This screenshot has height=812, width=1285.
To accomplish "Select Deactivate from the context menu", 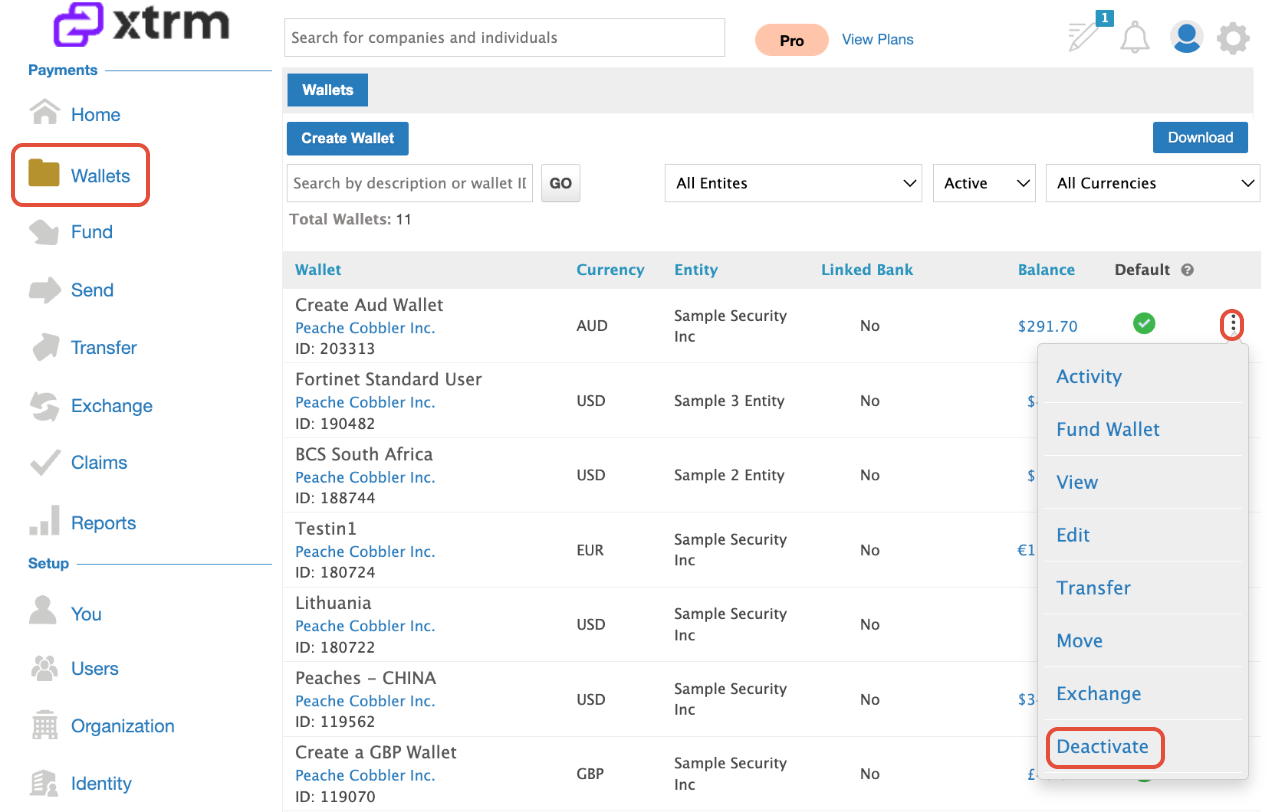I will (x=1102, y=747).
